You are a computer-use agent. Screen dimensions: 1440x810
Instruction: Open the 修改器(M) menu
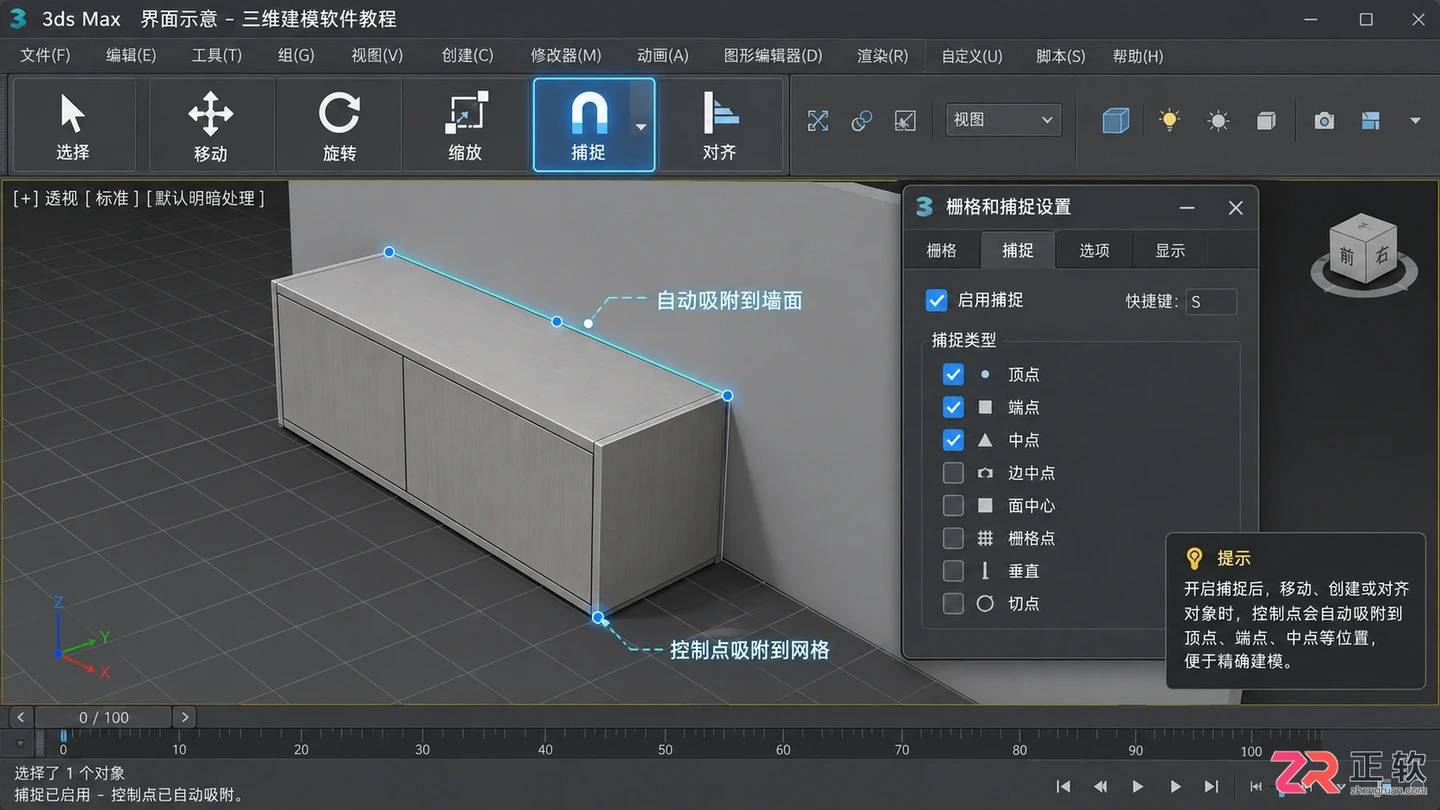coord(566,55)
